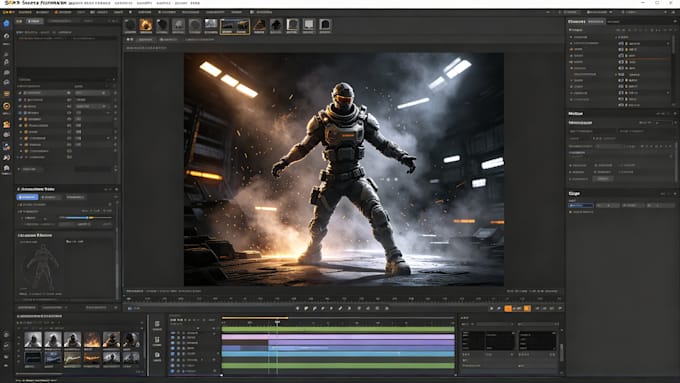Select the light gray square preset
Viewport: 680px width, 383px height.
click(x=308, y=26)
